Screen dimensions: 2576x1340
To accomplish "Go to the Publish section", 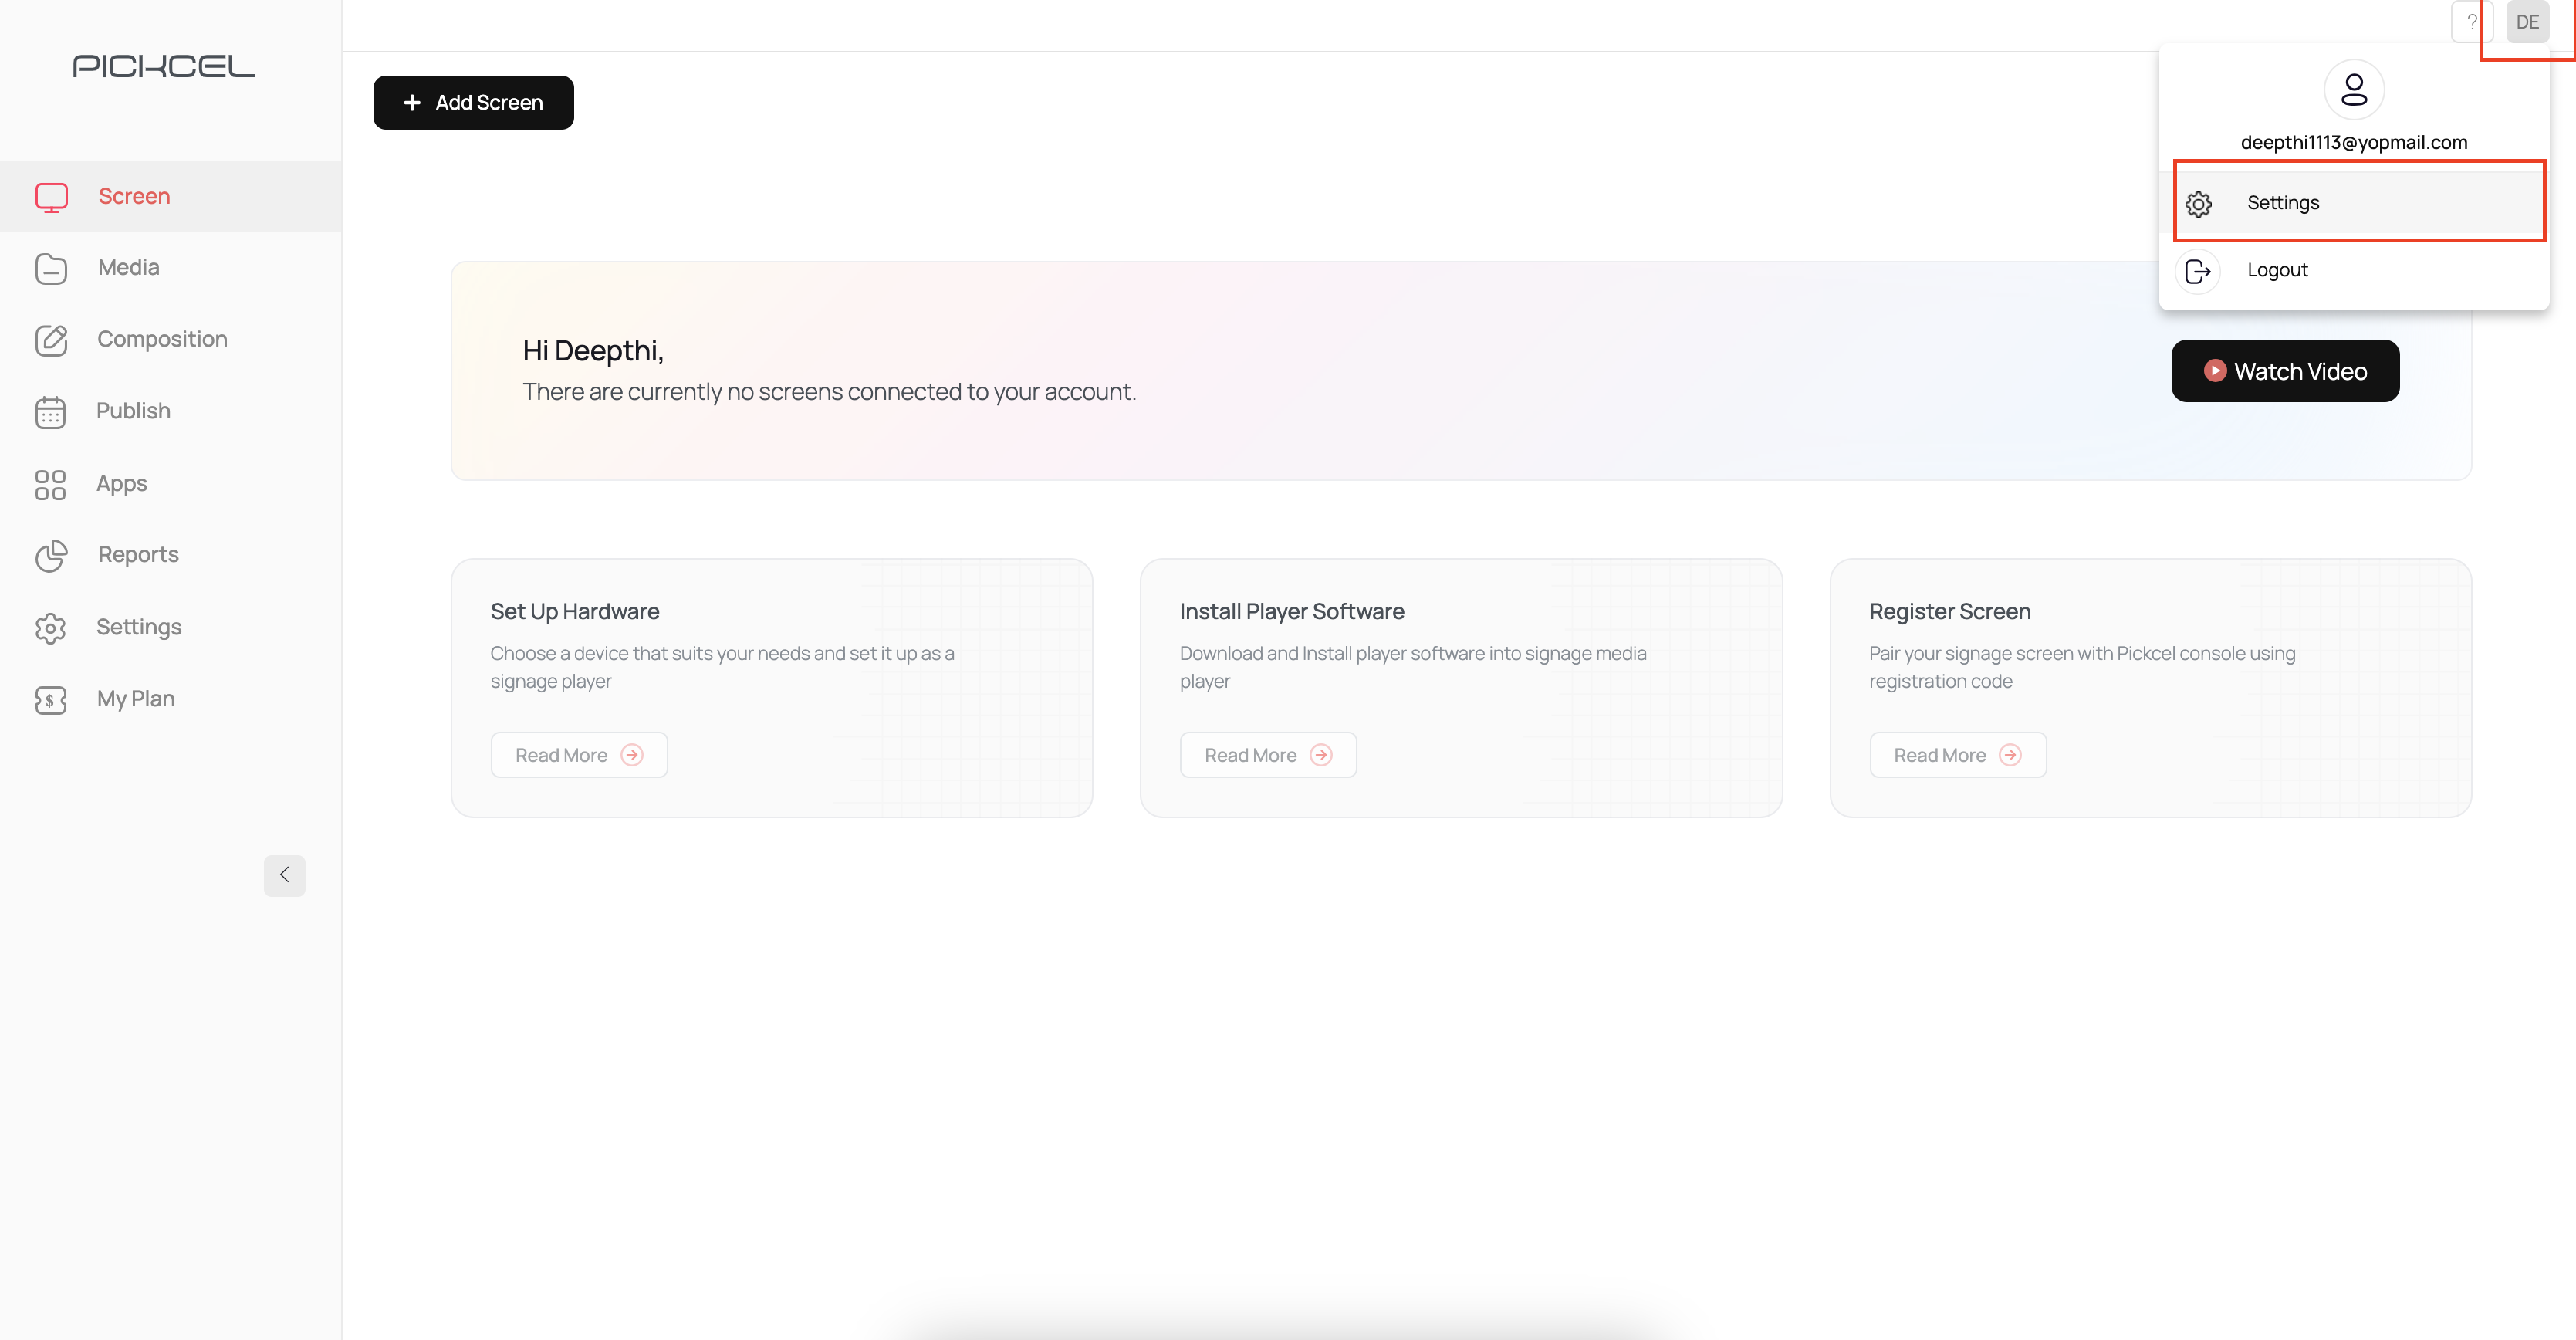I will (x=171, y=411).
